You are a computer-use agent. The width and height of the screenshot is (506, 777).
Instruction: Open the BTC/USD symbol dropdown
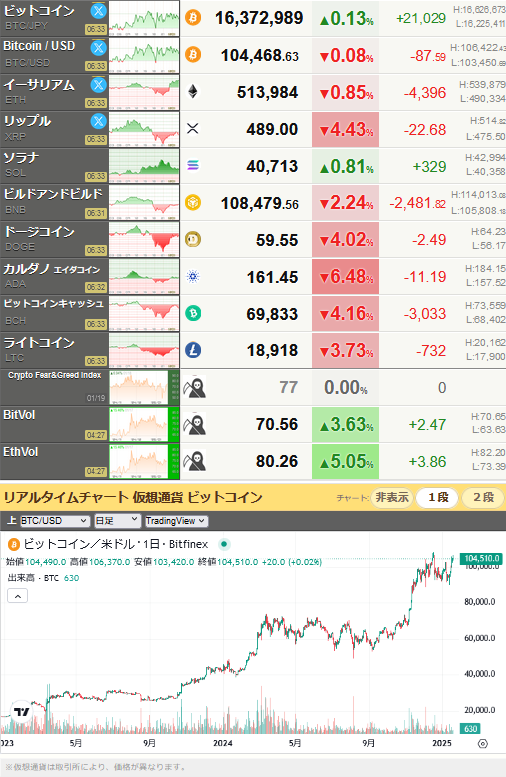coord(55,521)
